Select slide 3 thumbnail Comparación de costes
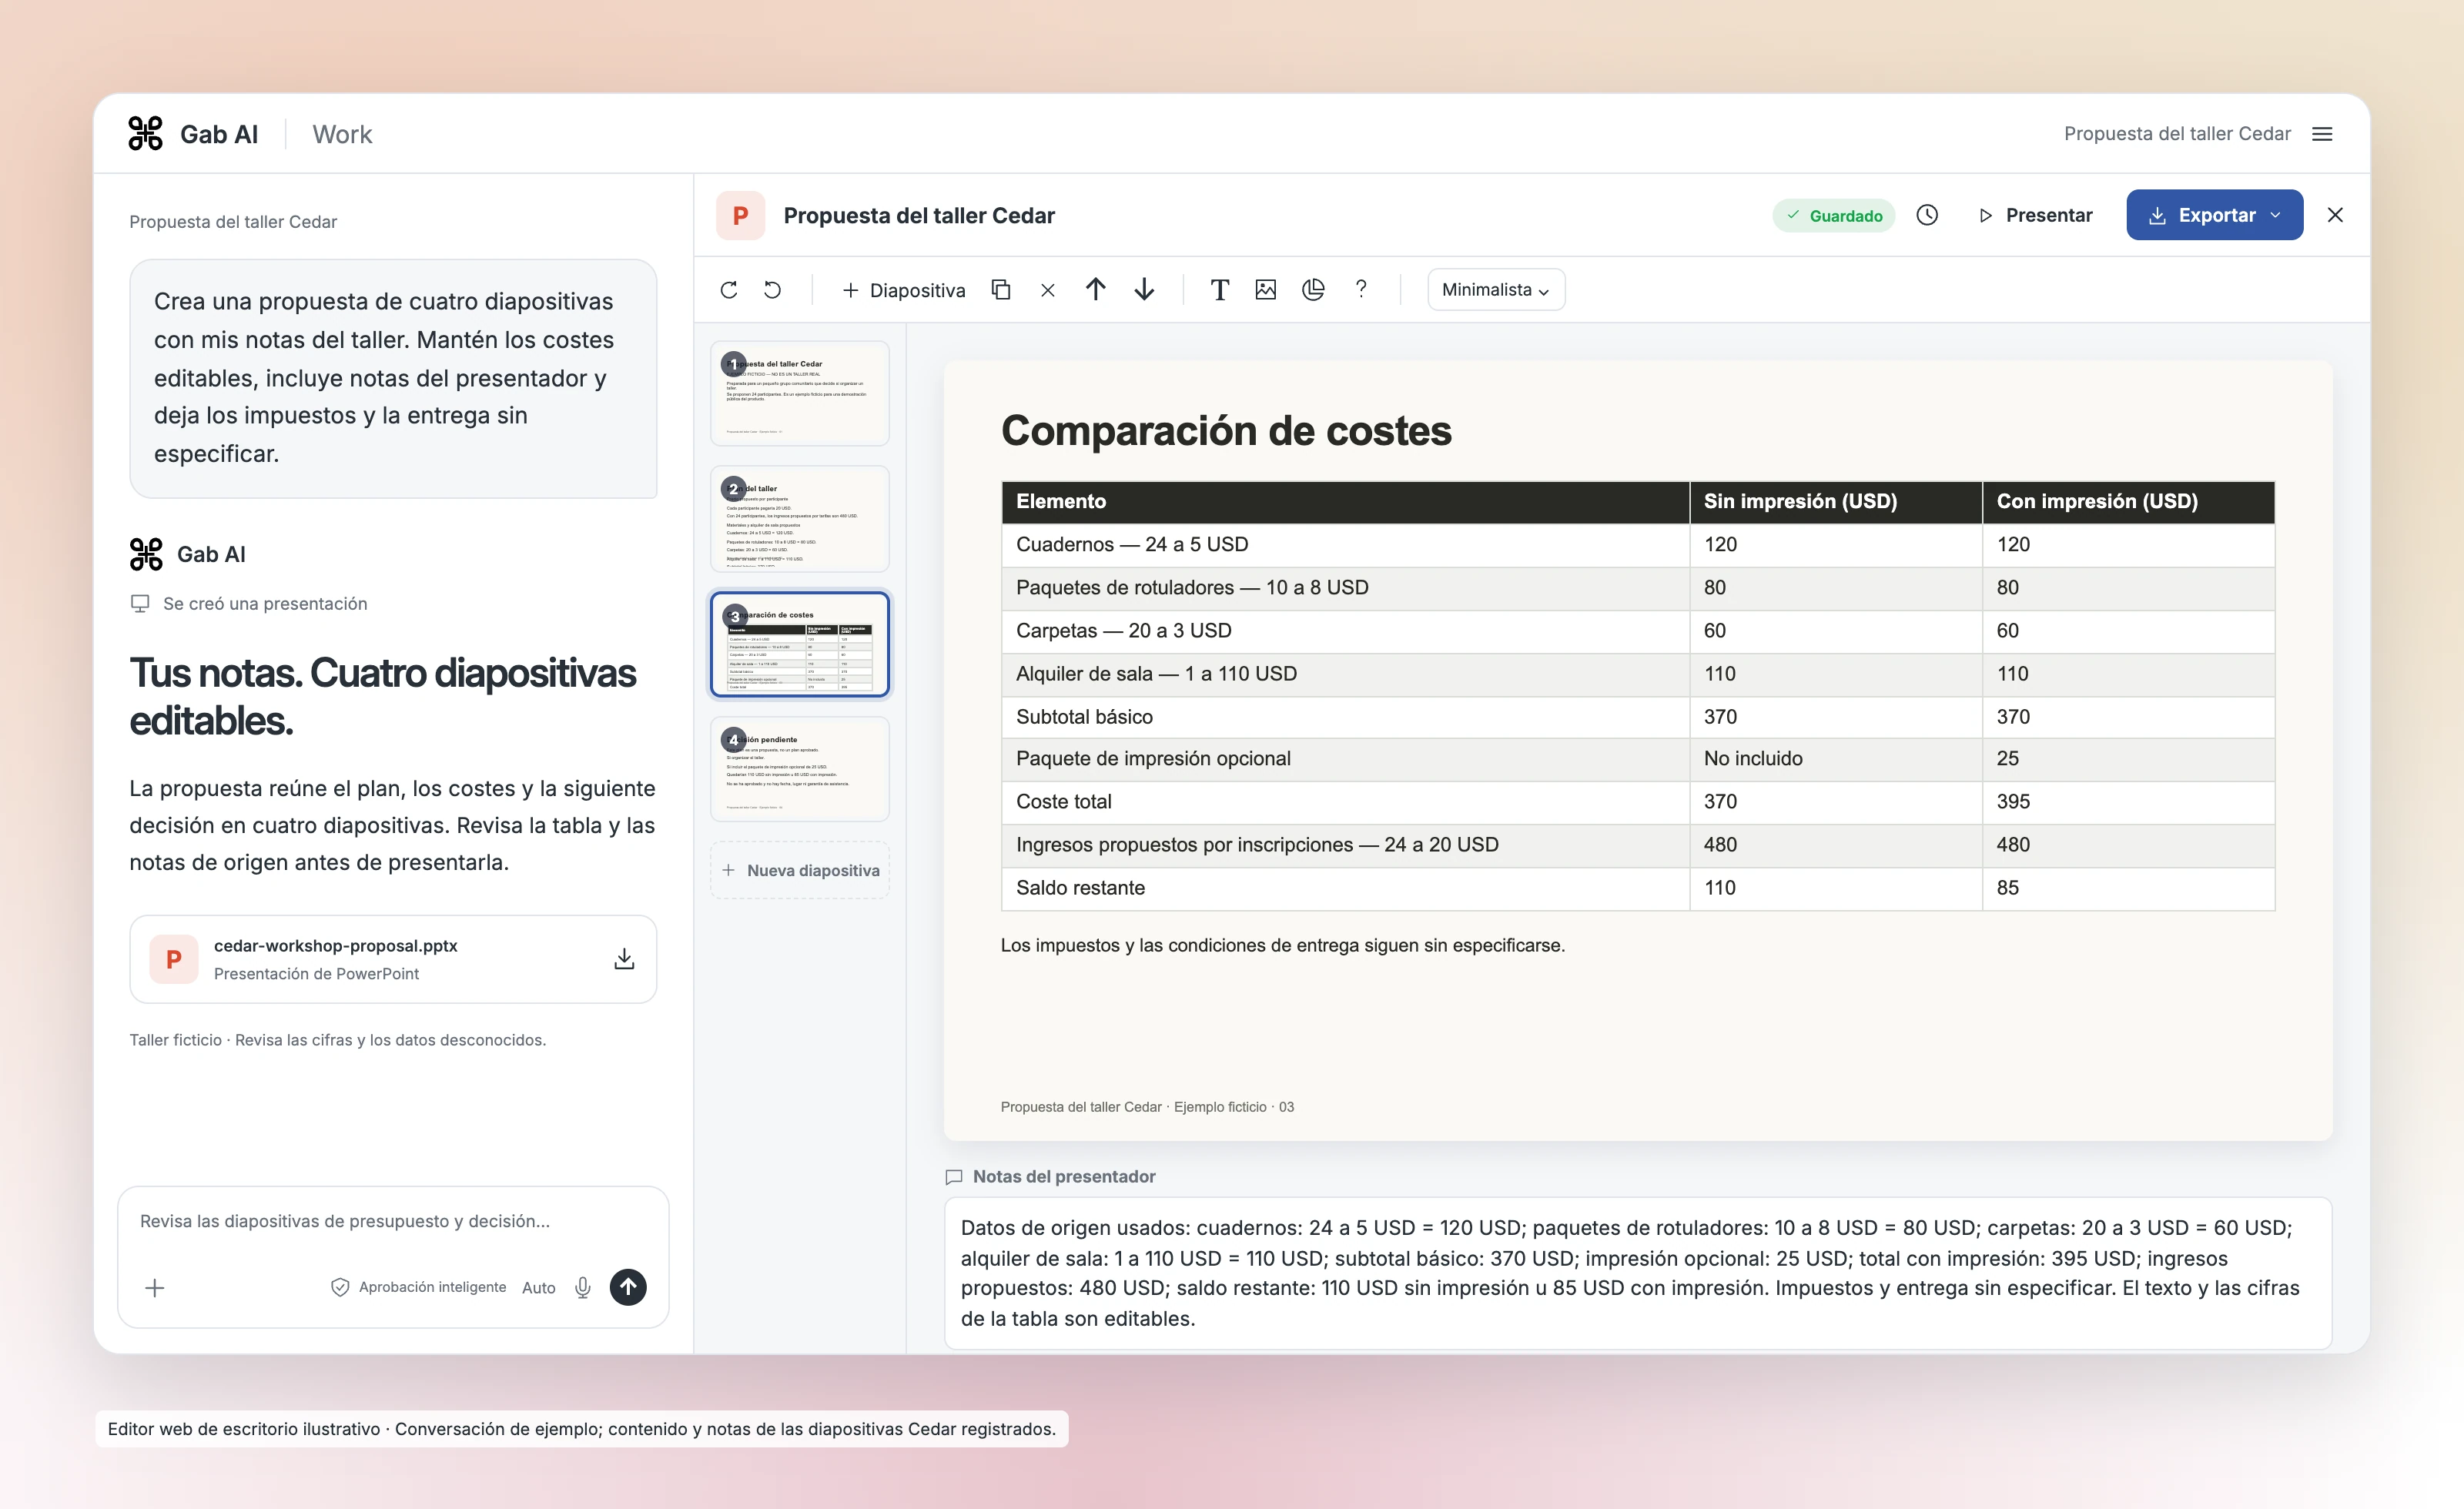Image resolution: width=2464 pixels, height=1509 pixels. point(799,644)
